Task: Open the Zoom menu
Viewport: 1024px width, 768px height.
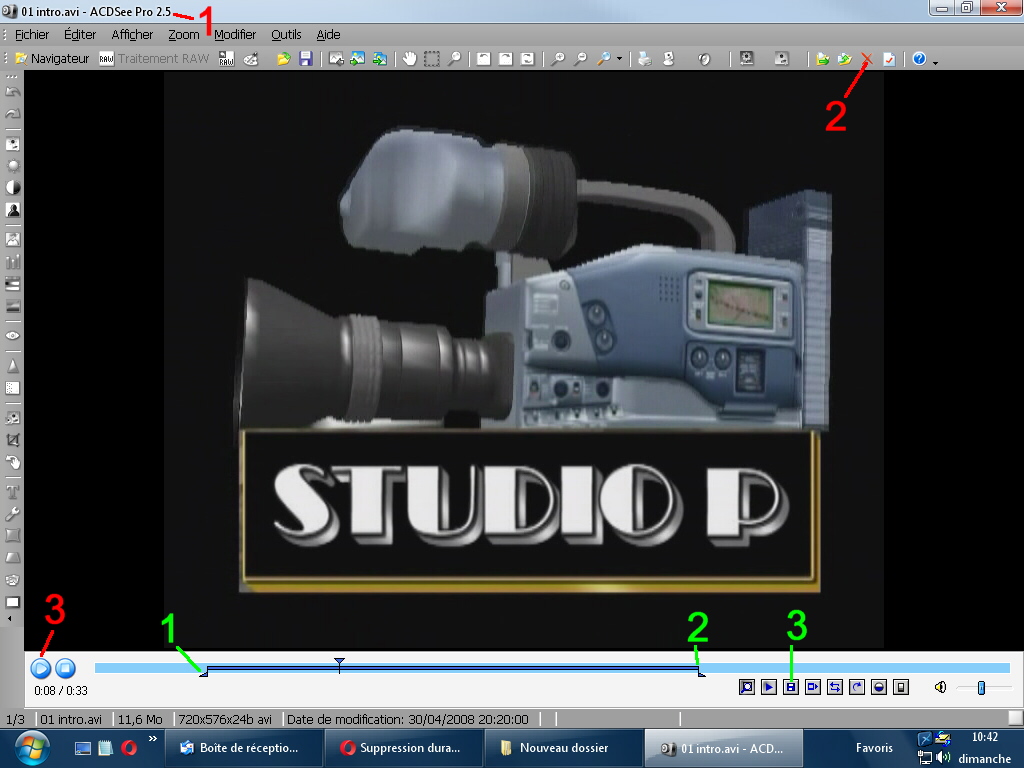Action: click(184, 35)
